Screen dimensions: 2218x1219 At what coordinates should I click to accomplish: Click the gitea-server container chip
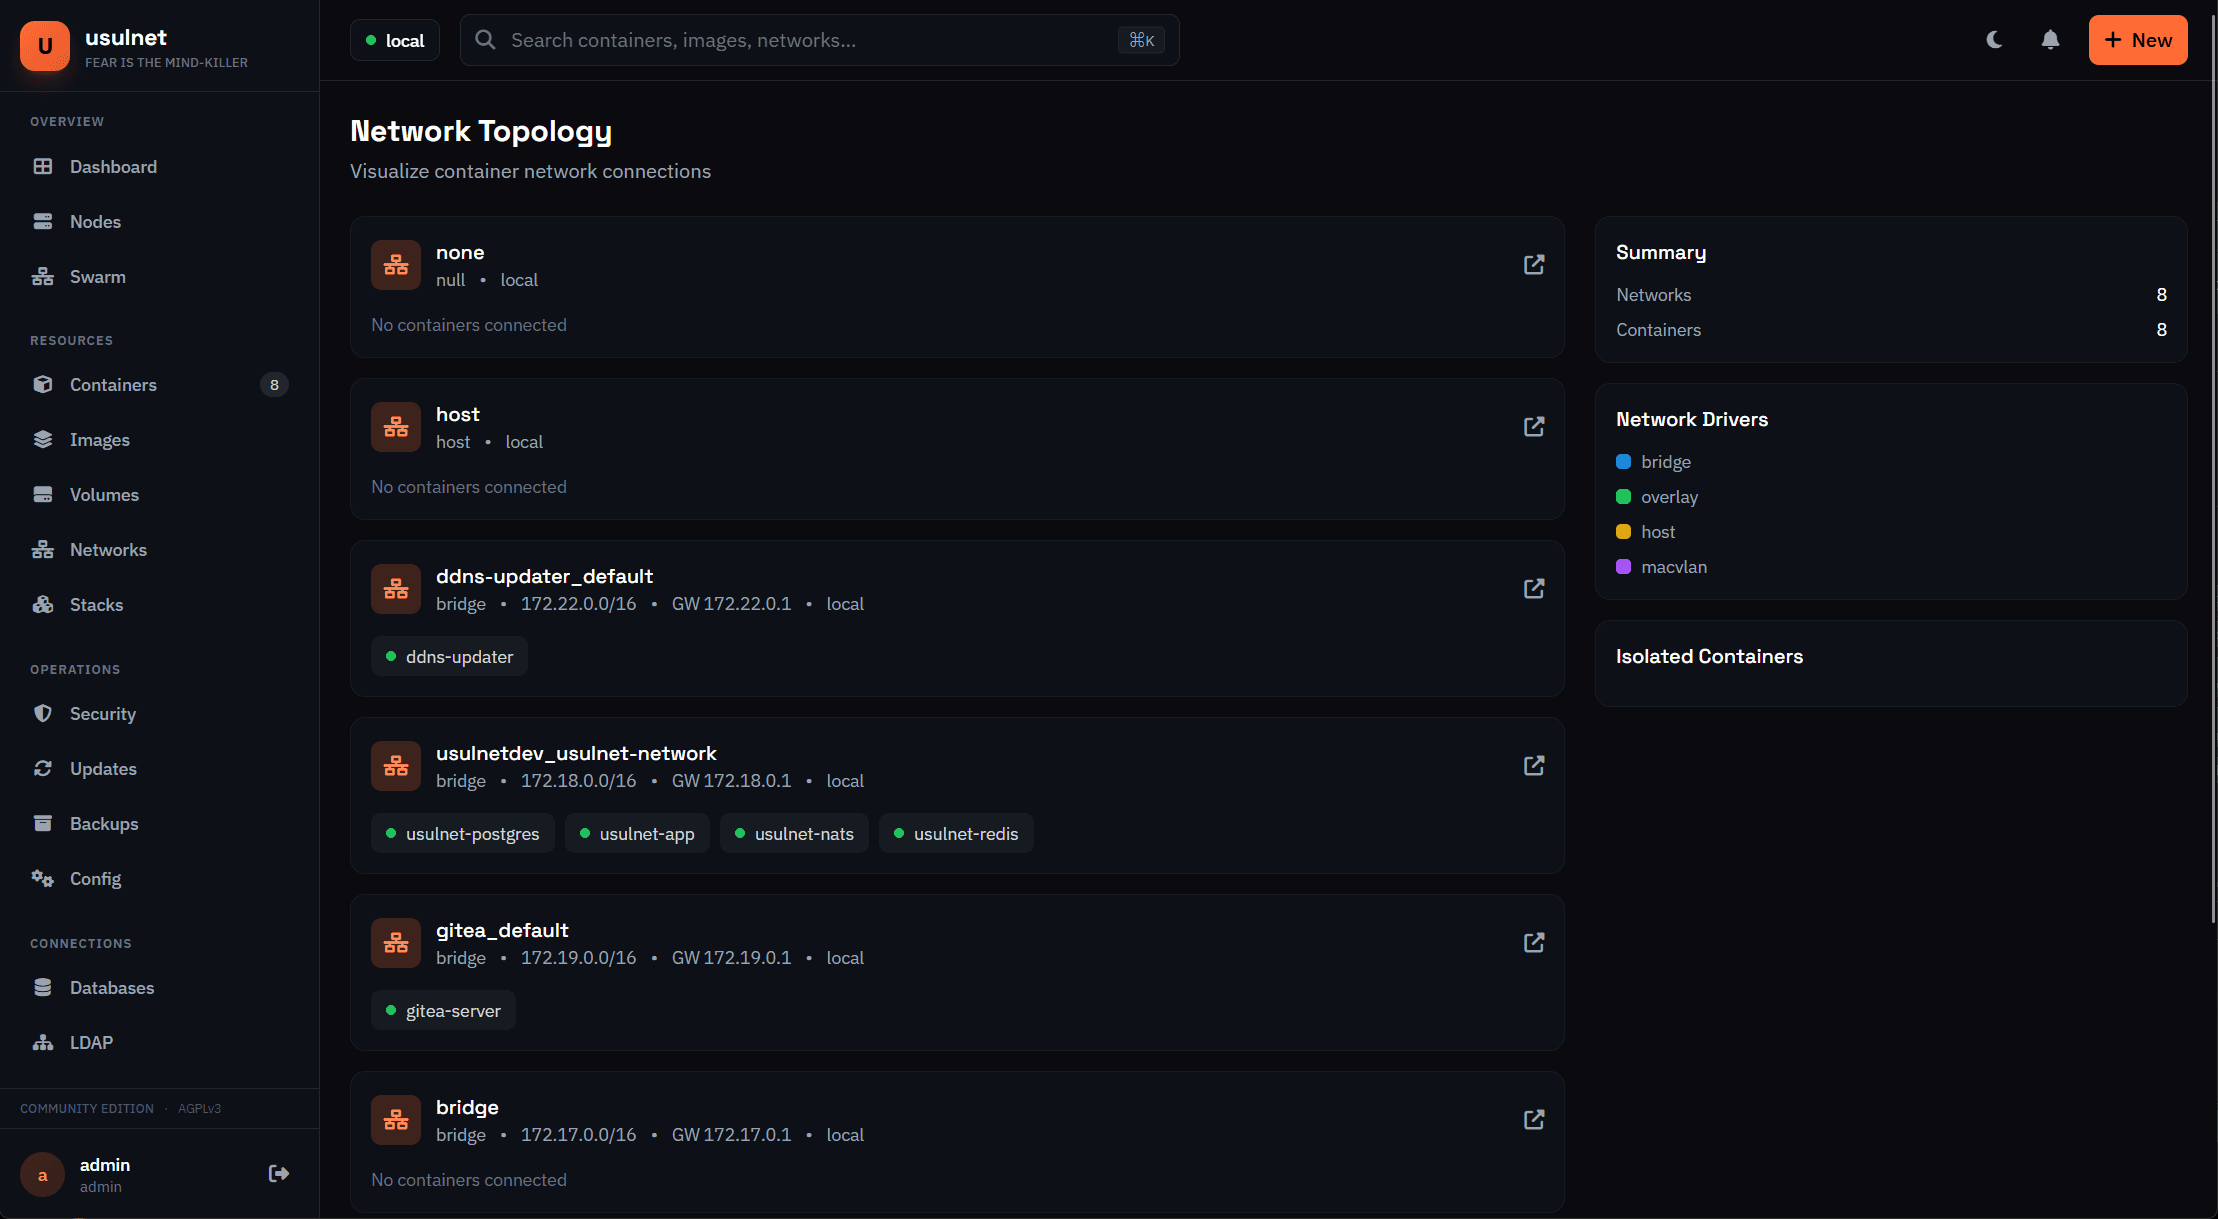click(x=443, y=1010)
